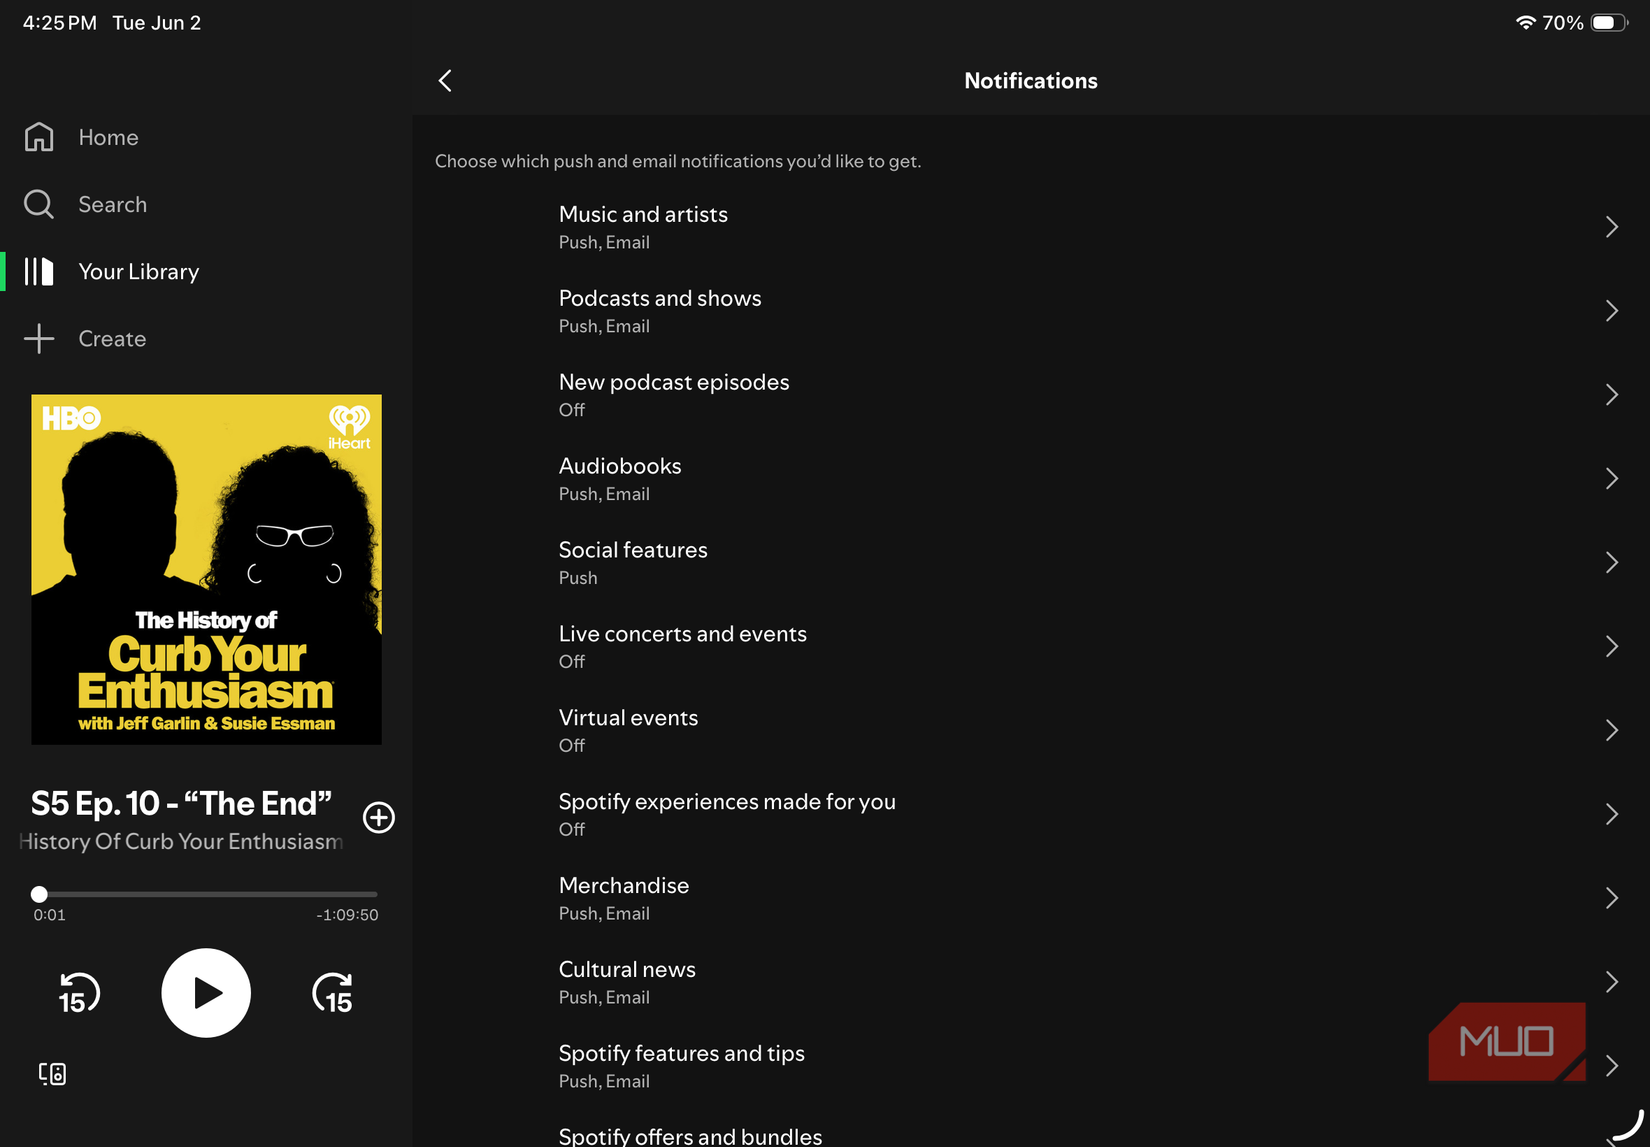Screen dimensions: 1650x1147
Task: Skip forward 15 seconds
Action: pyautogui.click(x=333, y=993)
